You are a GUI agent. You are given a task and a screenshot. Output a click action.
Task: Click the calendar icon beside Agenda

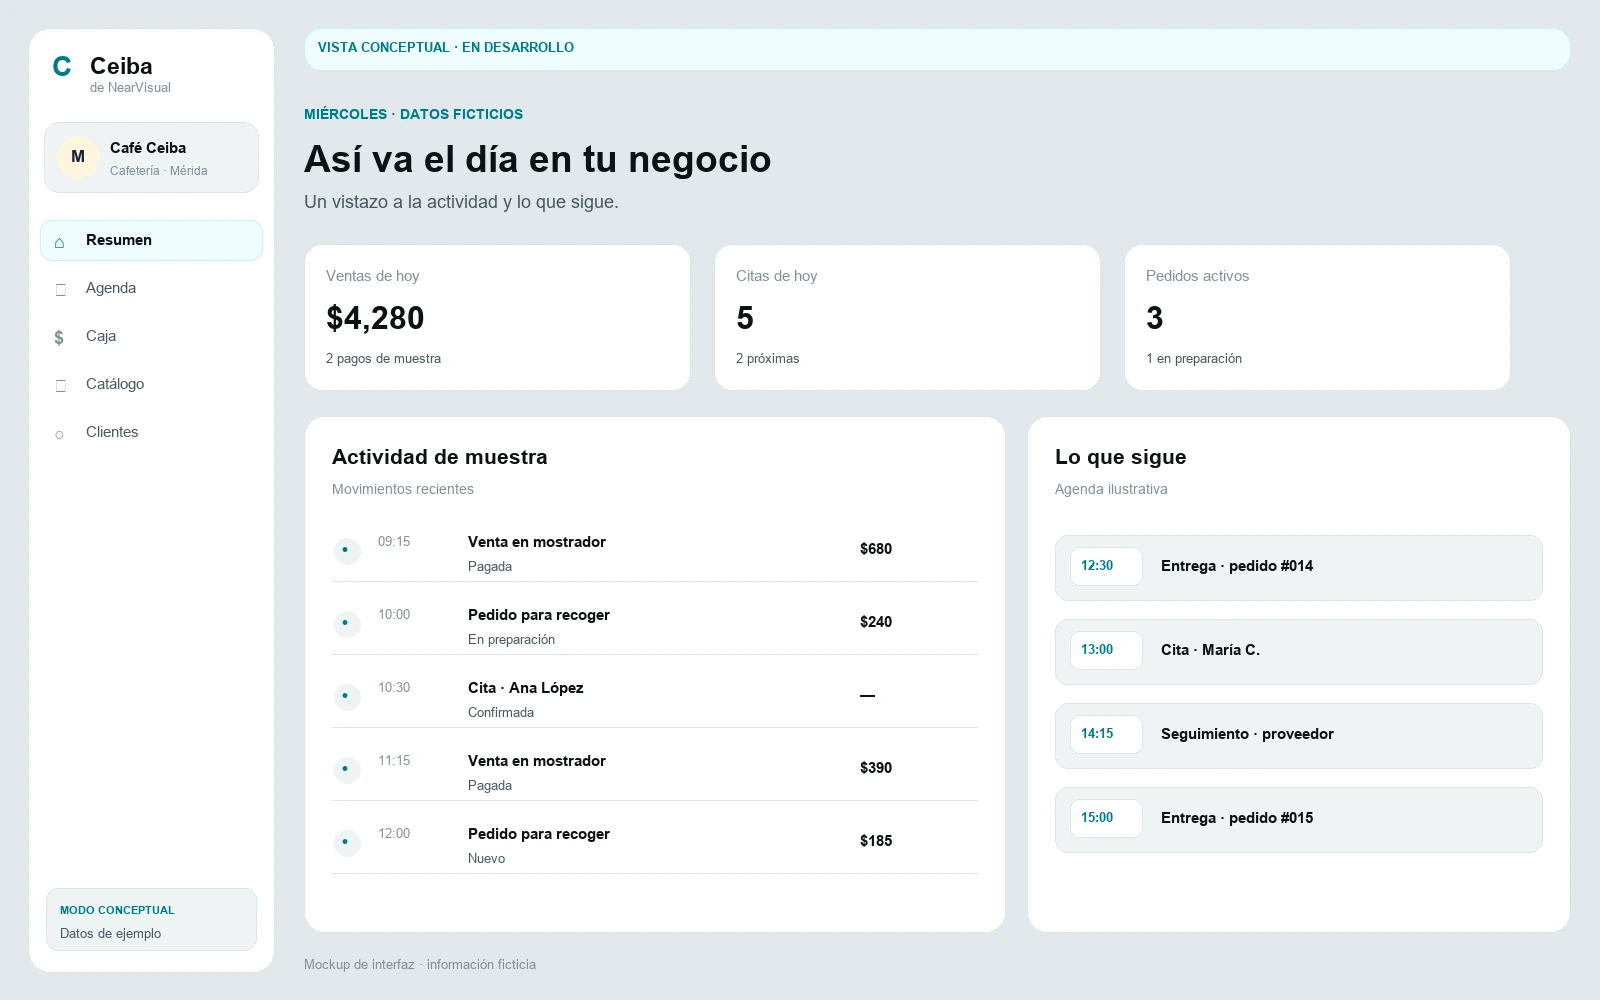pos(60,289)
